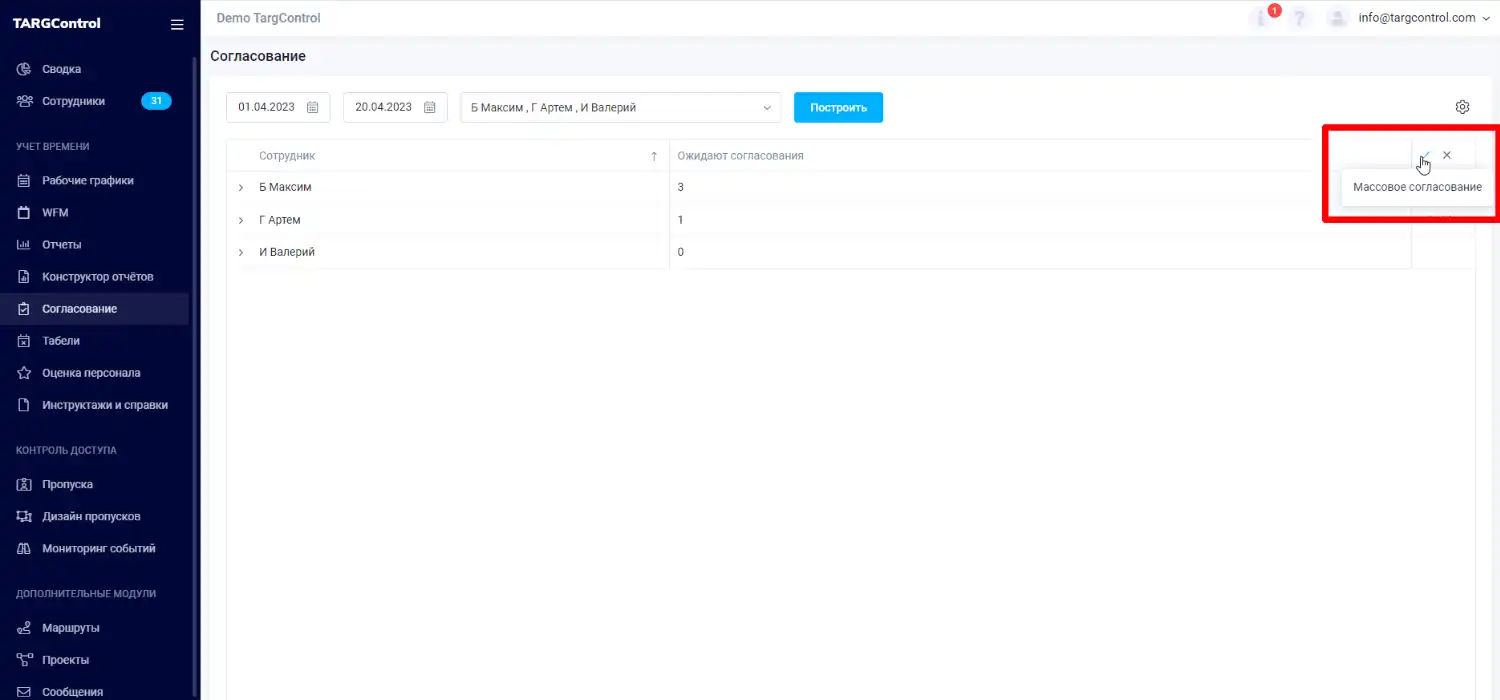1500x700 pixels.
Task: Open the employee selection dropdown
Action: [620, 107]
